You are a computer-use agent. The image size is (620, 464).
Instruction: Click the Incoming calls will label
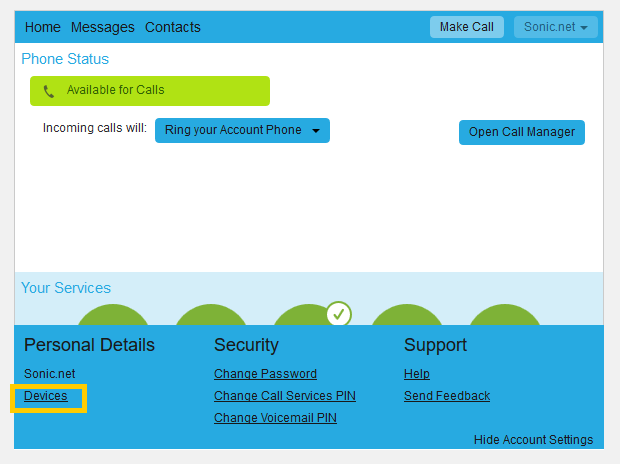click(x=95, y=128)
